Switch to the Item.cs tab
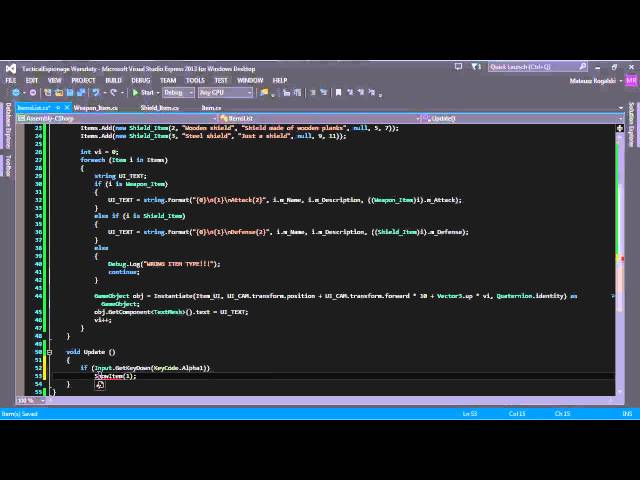The width and height of the screenshot is (640, 480). (x=211, y=108)
